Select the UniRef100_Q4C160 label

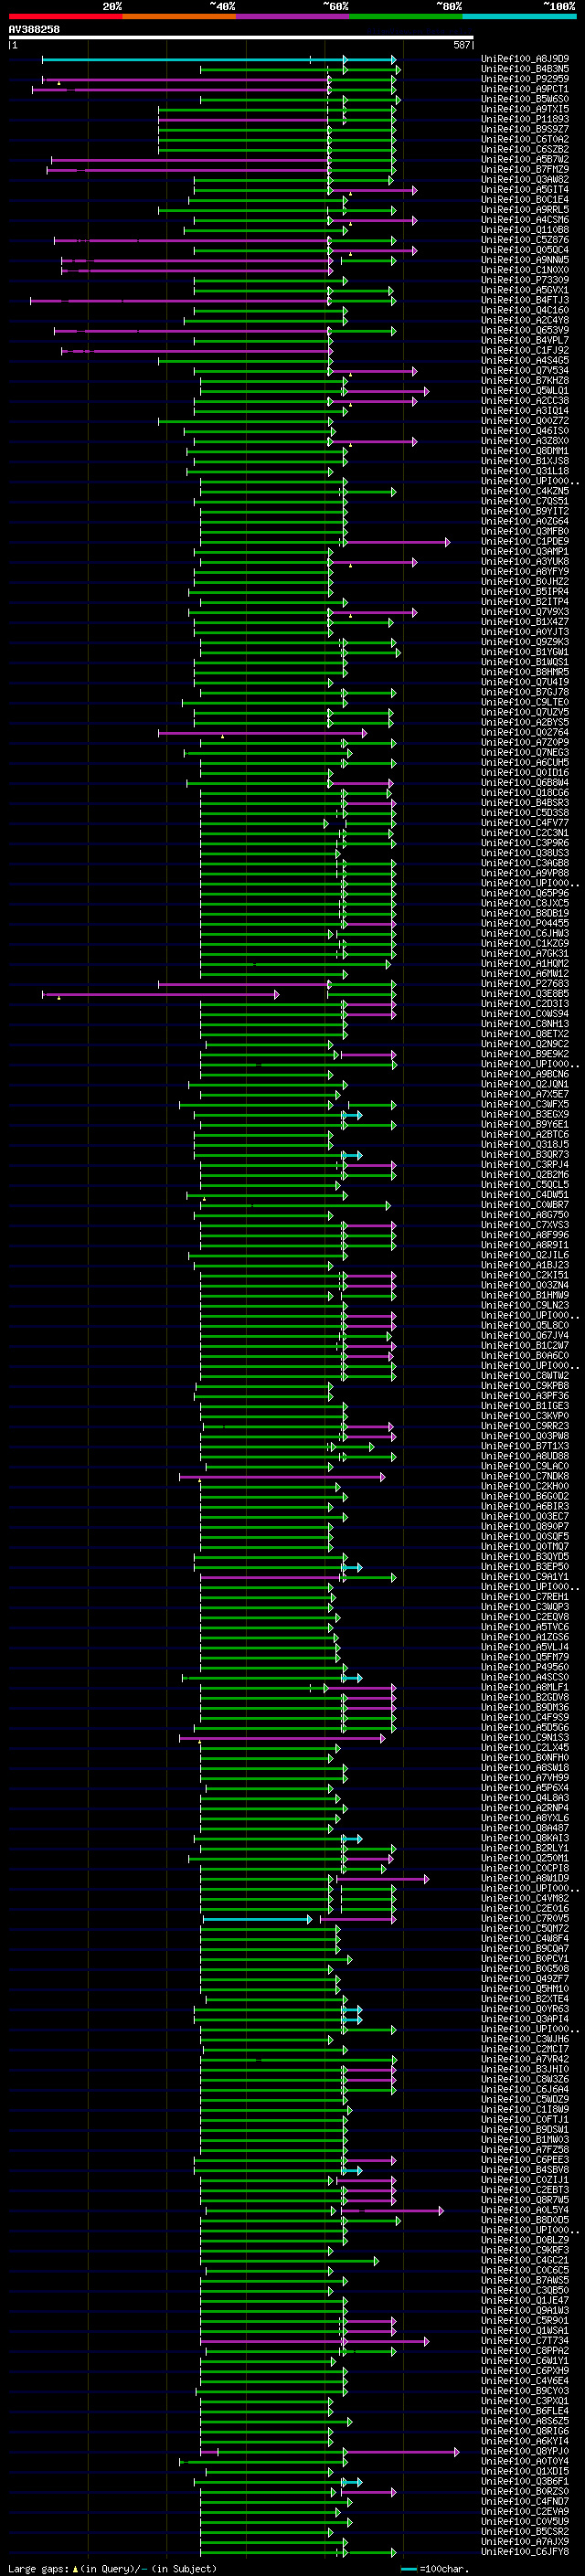[x=525, y=310]
